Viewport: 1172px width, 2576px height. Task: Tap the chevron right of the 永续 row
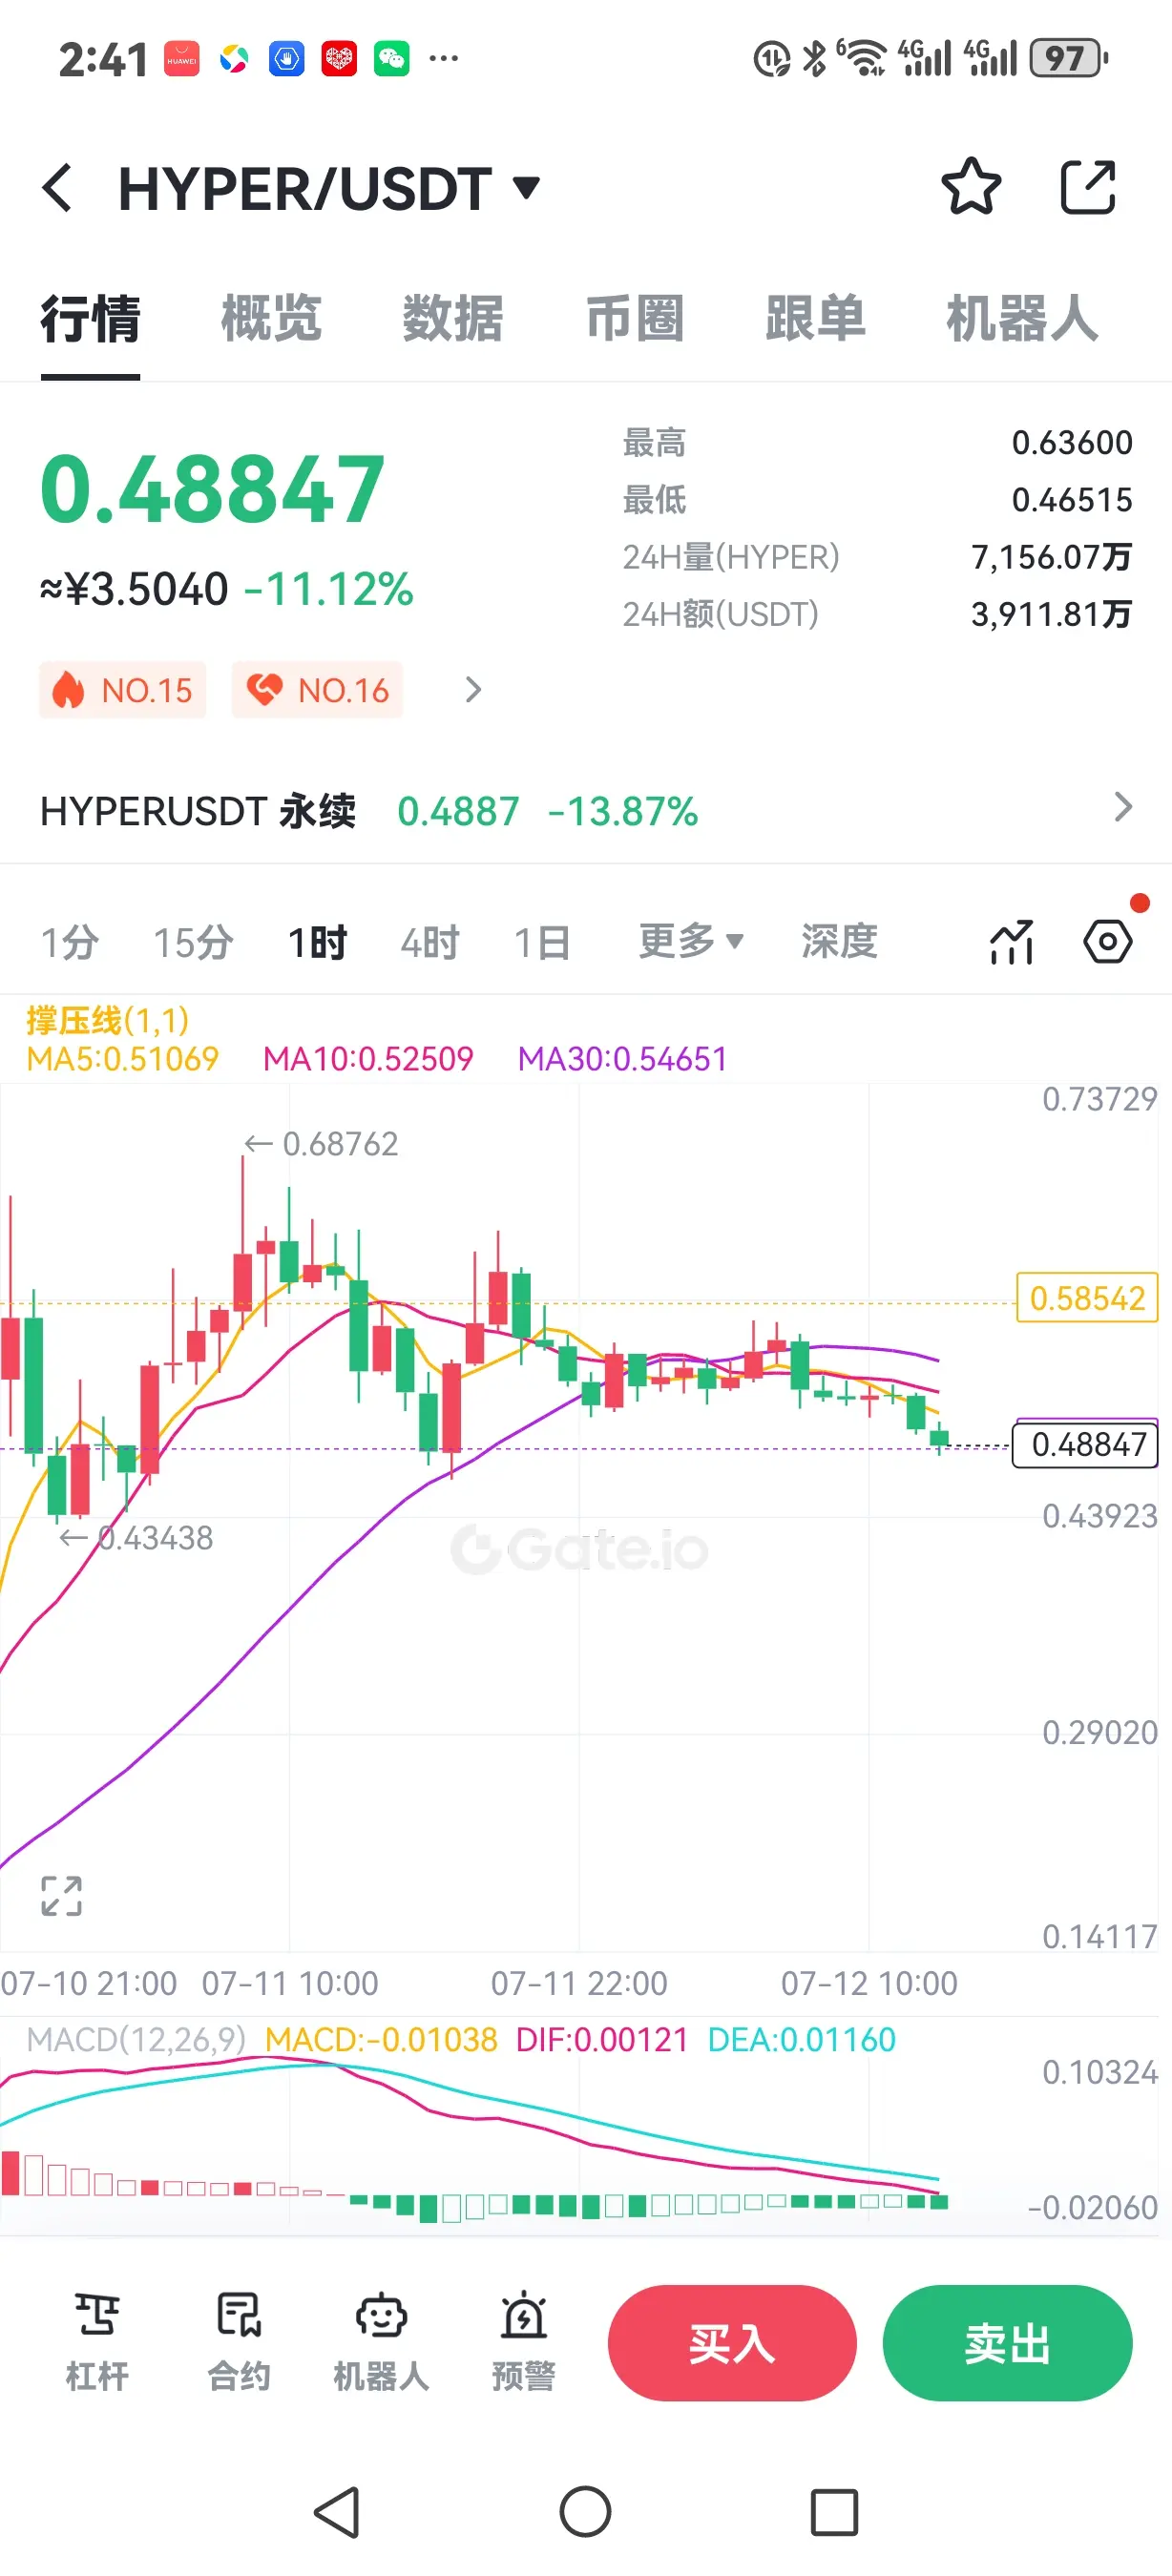click(x=1123, y=807)
